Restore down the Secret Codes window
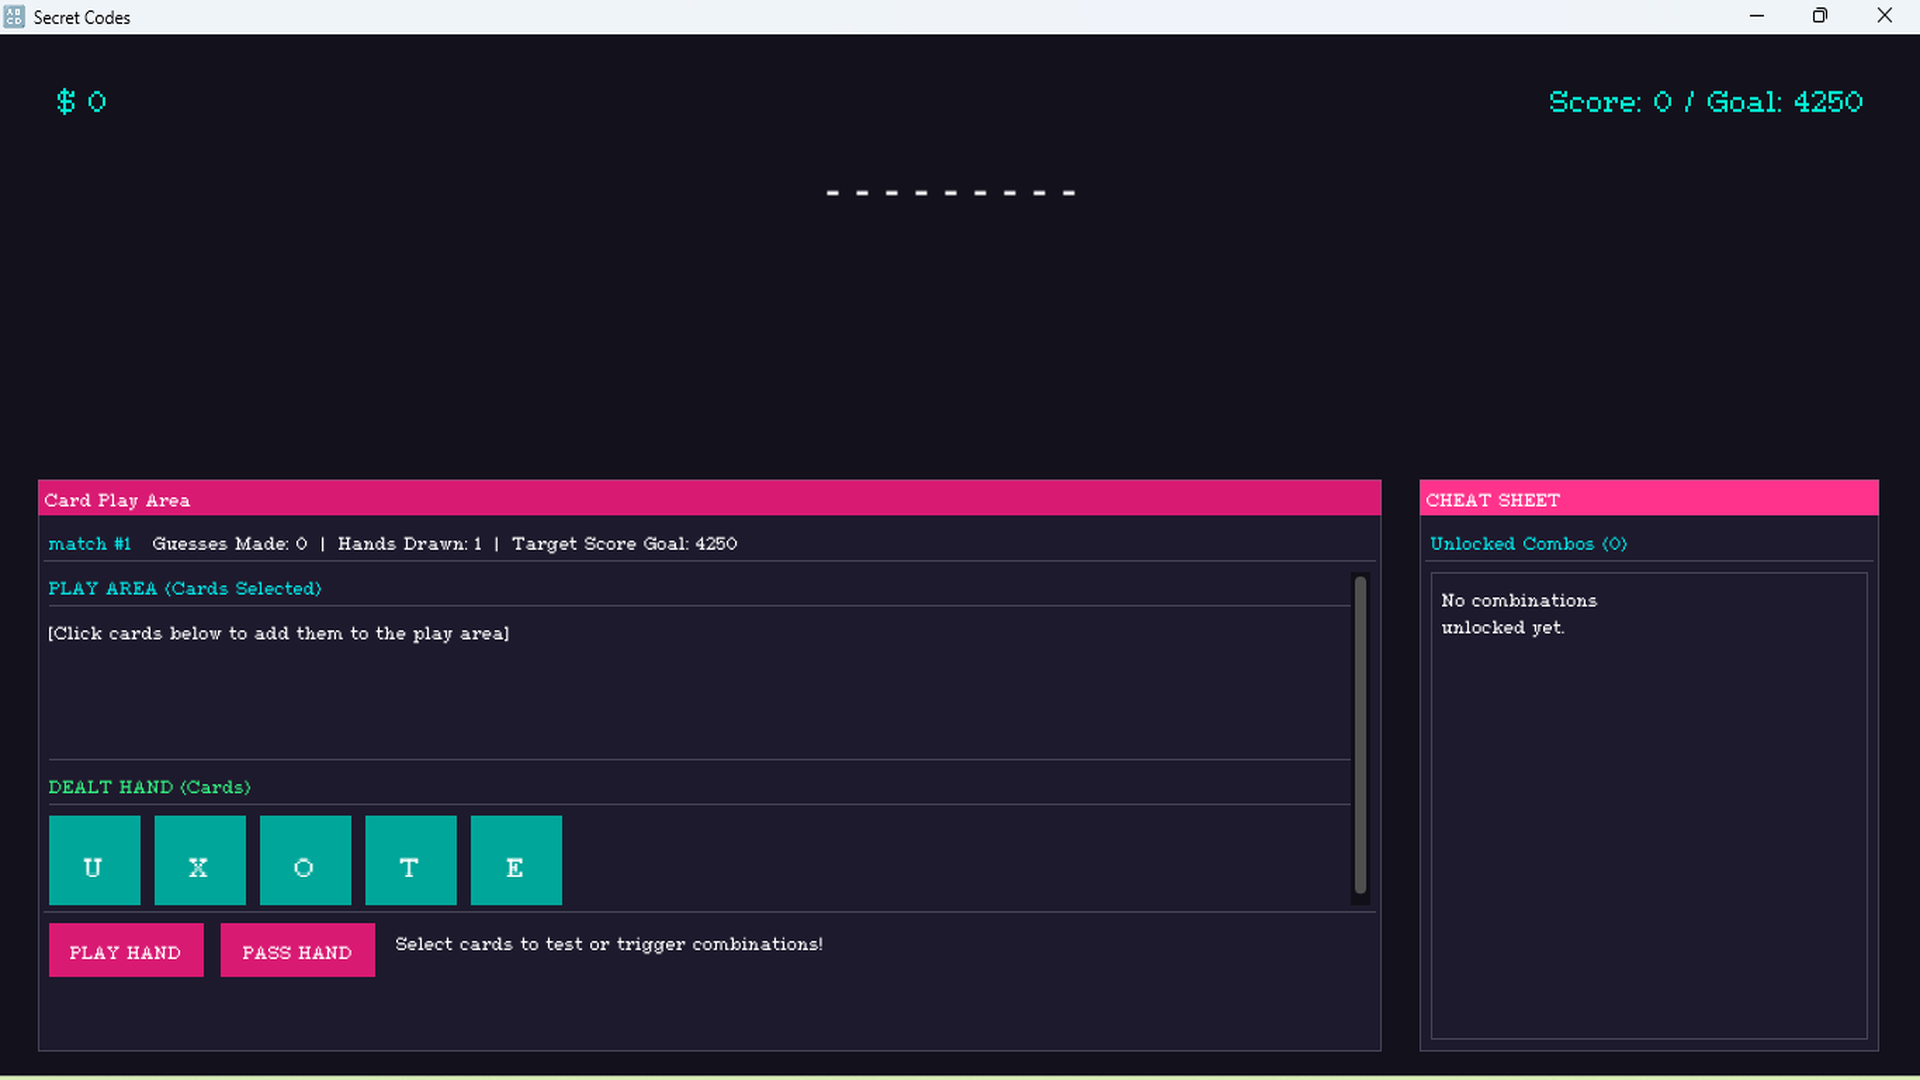1920x1080 pixels. (1820, 16)
